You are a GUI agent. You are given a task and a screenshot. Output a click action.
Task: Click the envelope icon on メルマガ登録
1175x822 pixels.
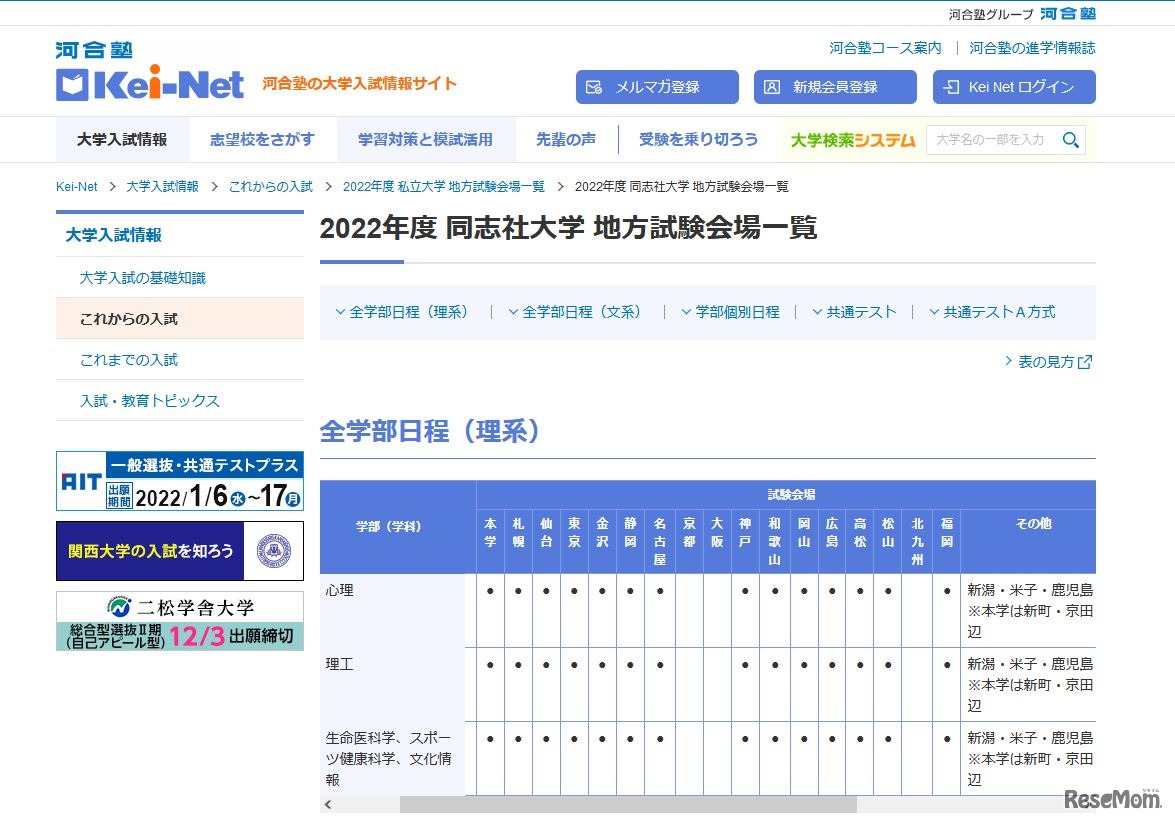point(597,87)
